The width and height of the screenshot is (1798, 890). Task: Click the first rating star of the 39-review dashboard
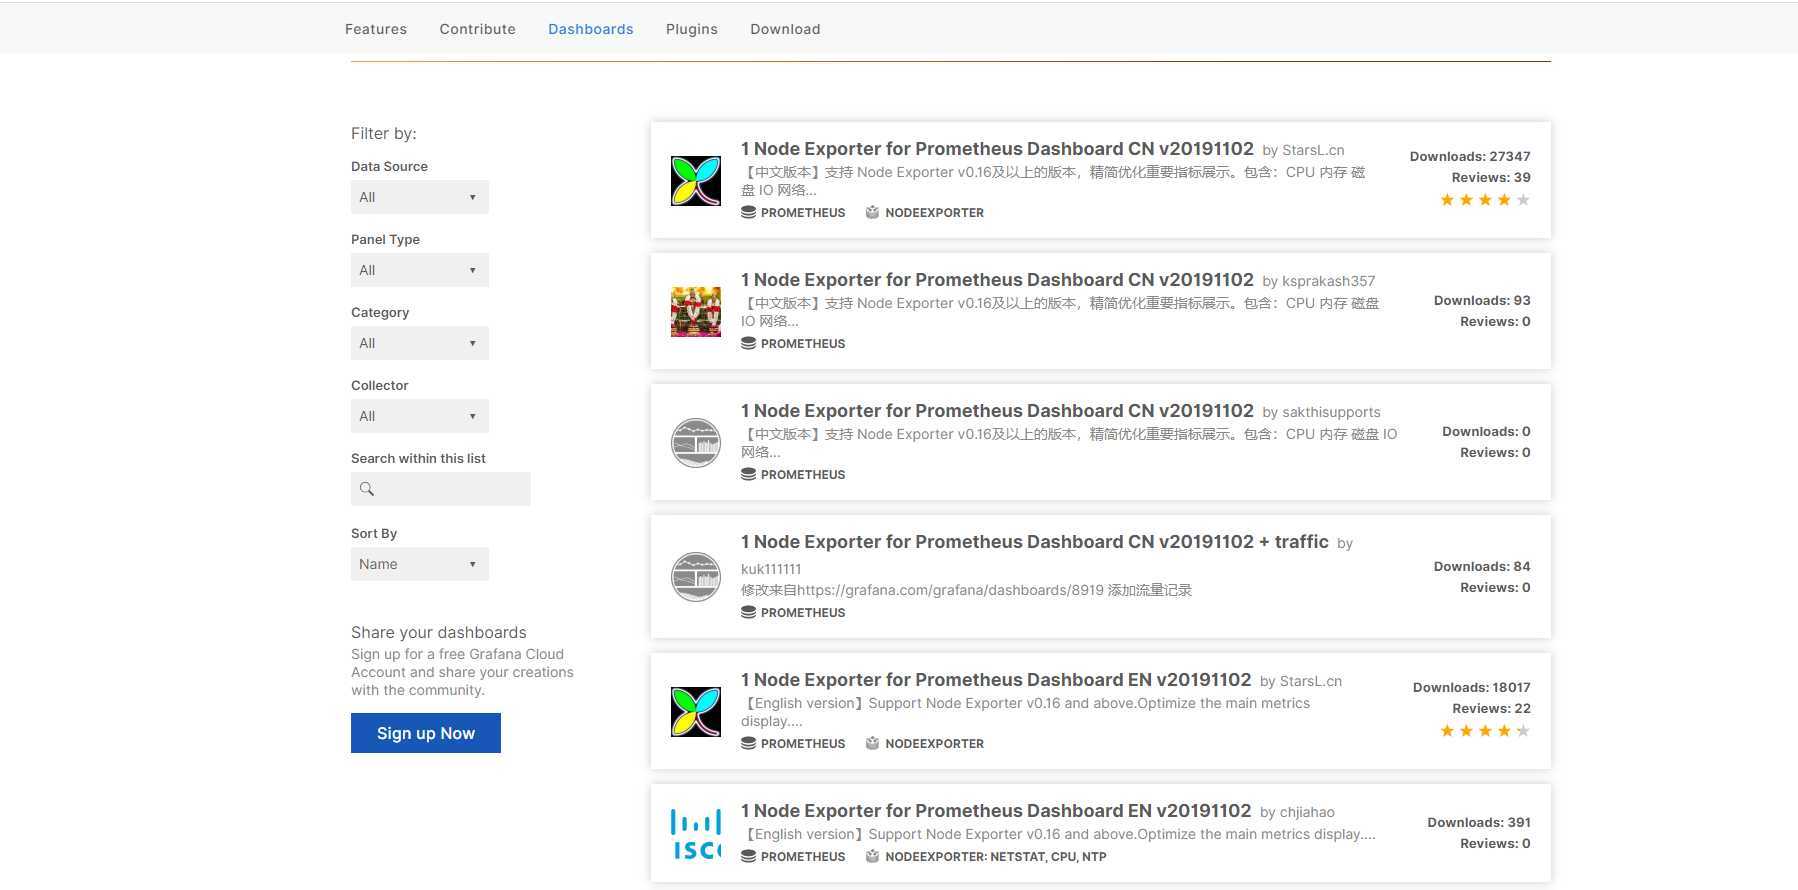point(1447,200)
